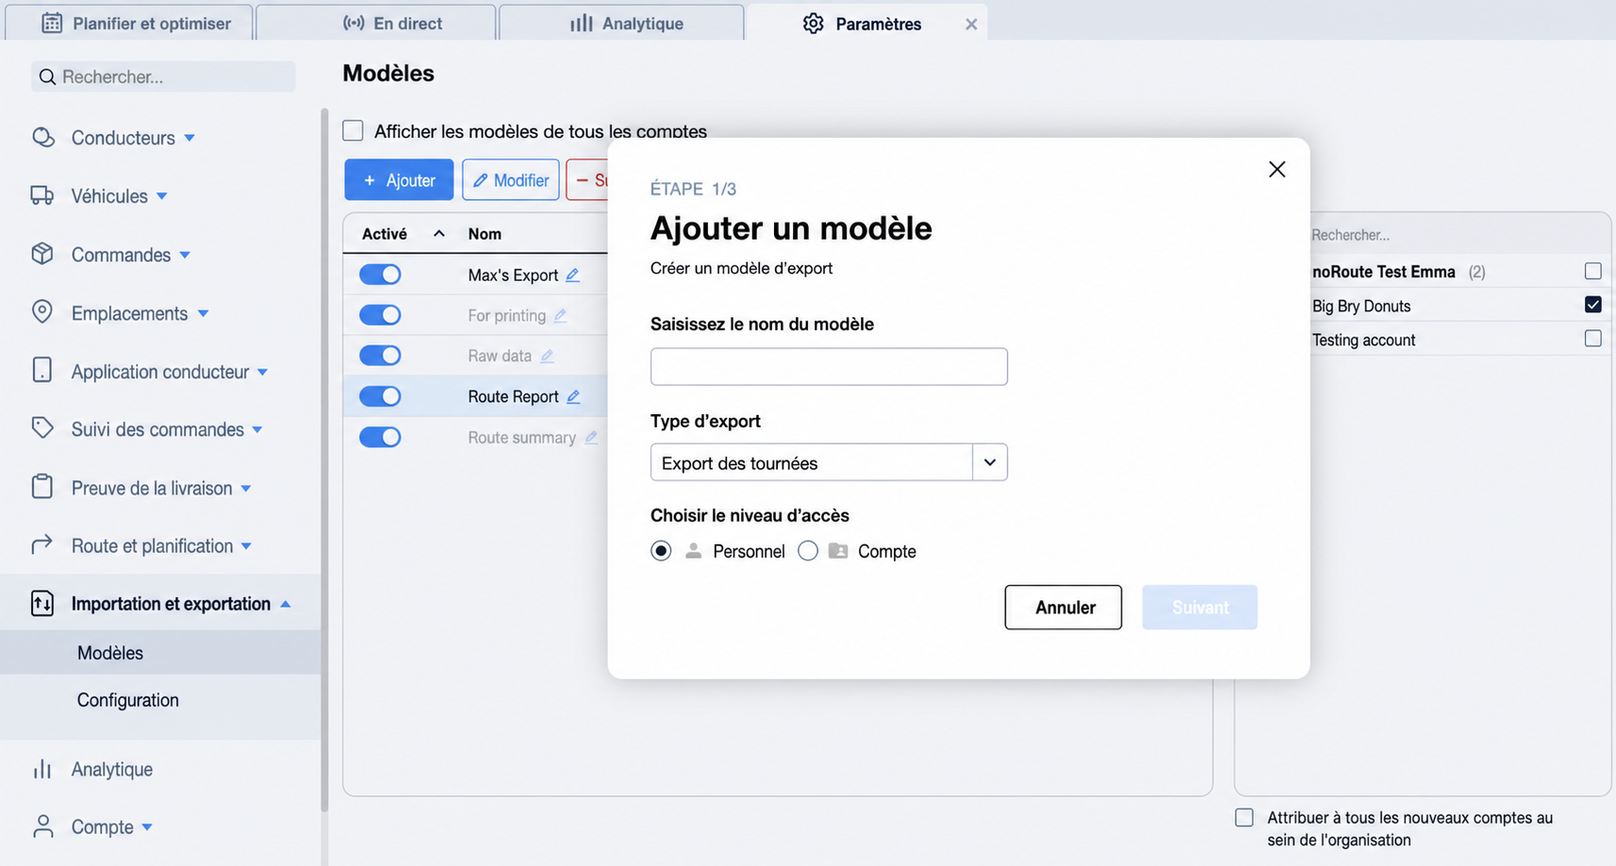Check the Testing account checkbox

tap(1593, 338)
